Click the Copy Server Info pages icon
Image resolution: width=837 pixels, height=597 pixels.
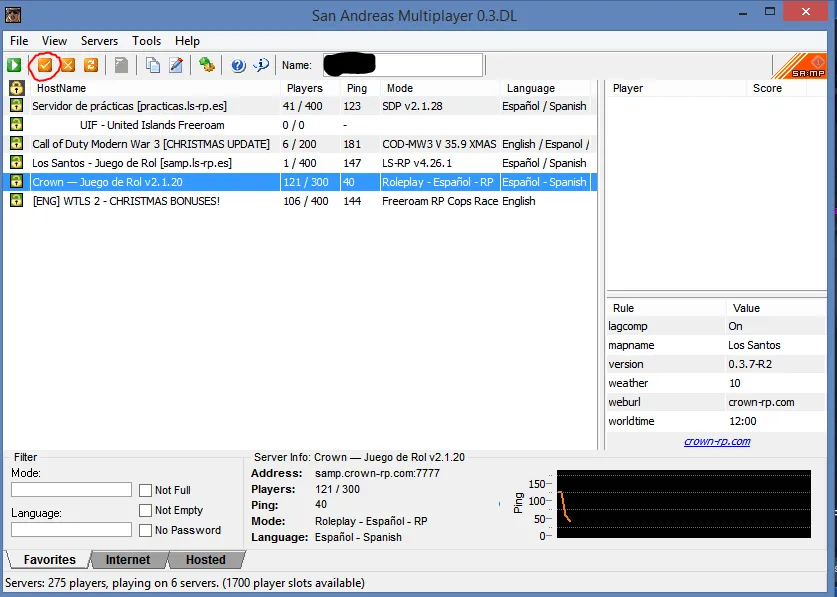(153, 65)
